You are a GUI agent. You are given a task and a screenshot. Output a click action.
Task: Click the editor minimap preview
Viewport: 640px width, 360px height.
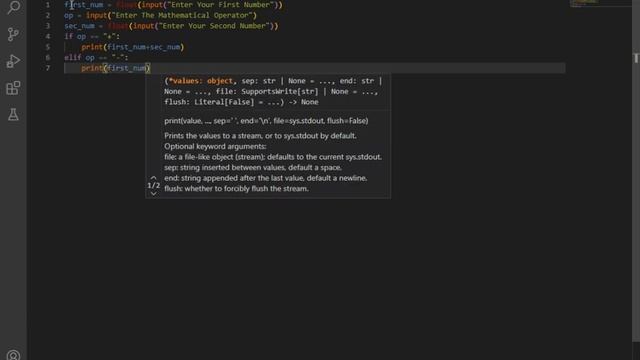600,3
